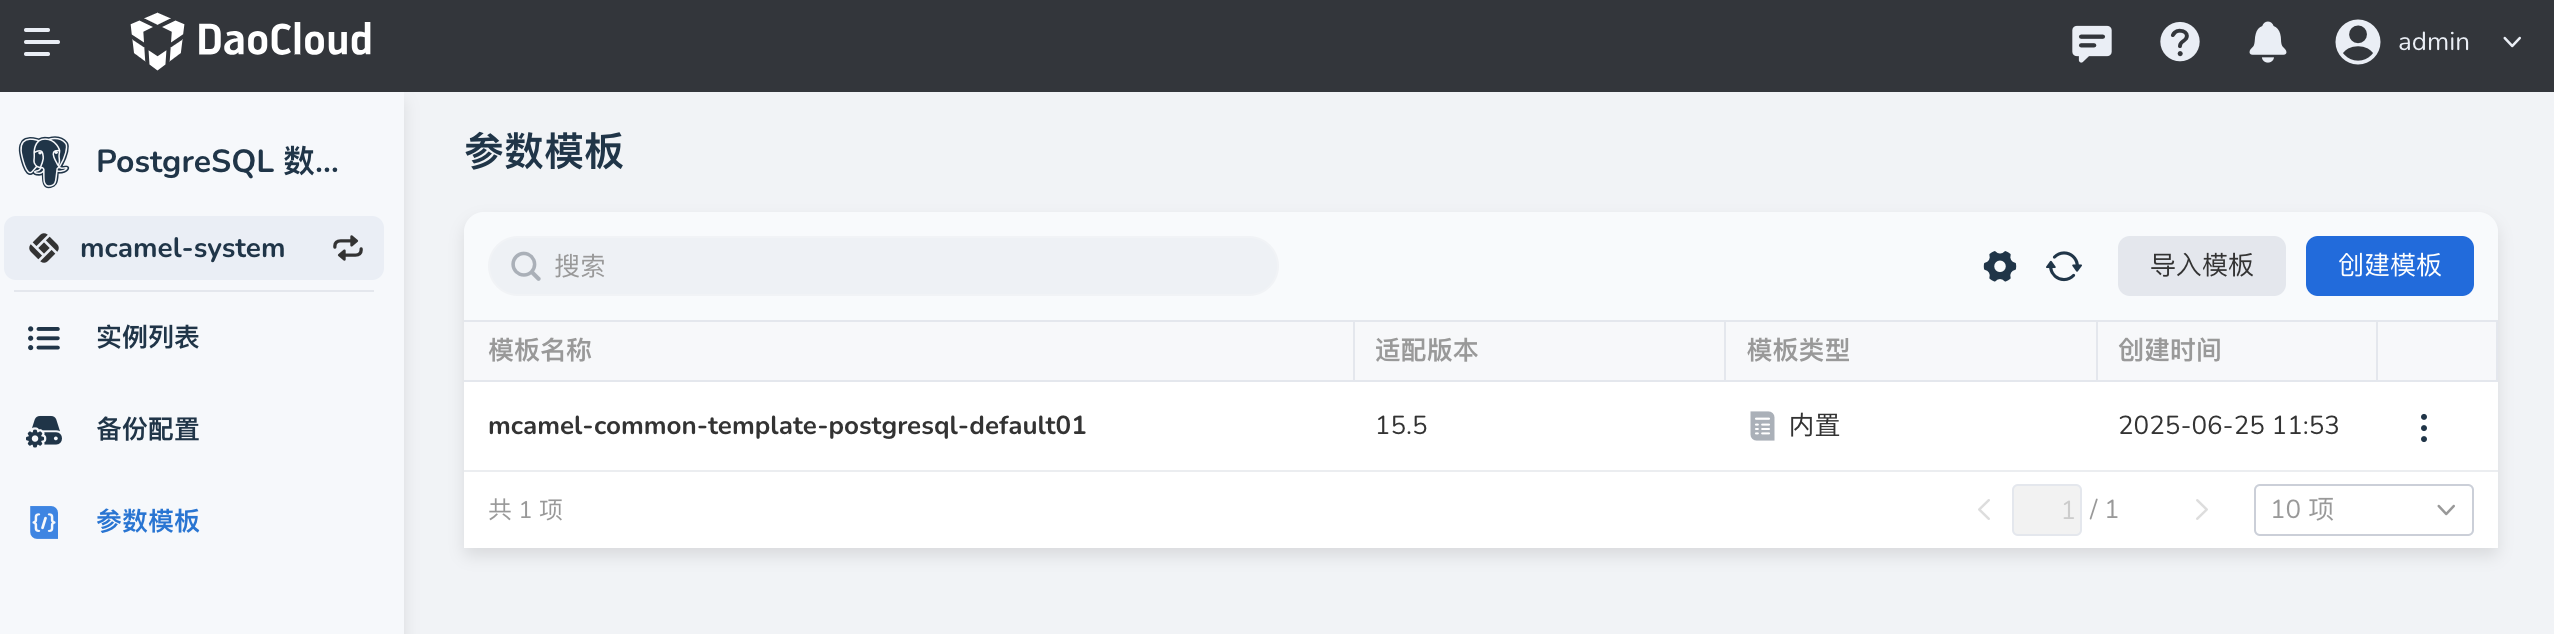Click the refresh icon beside the gear

[2063, 266]
